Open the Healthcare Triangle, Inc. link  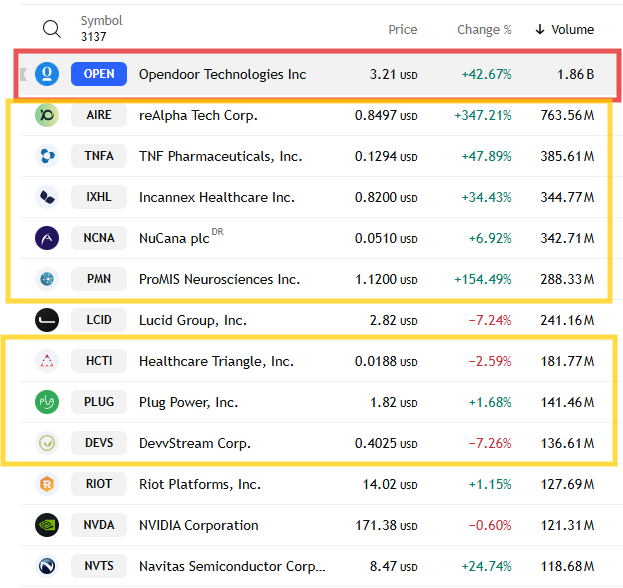(216, 361)
